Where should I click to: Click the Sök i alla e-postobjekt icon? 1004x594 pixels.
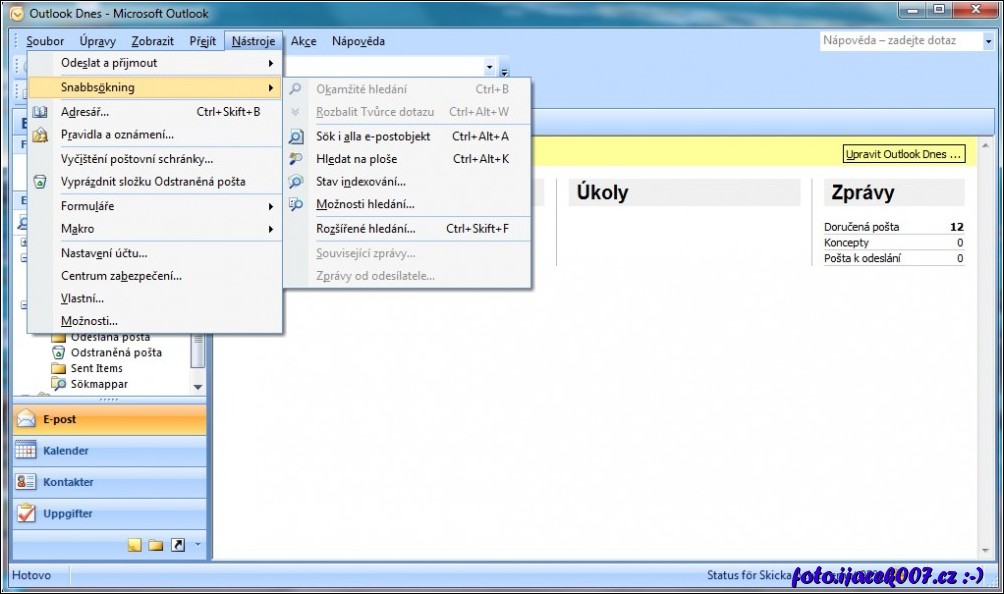[296, 137]
